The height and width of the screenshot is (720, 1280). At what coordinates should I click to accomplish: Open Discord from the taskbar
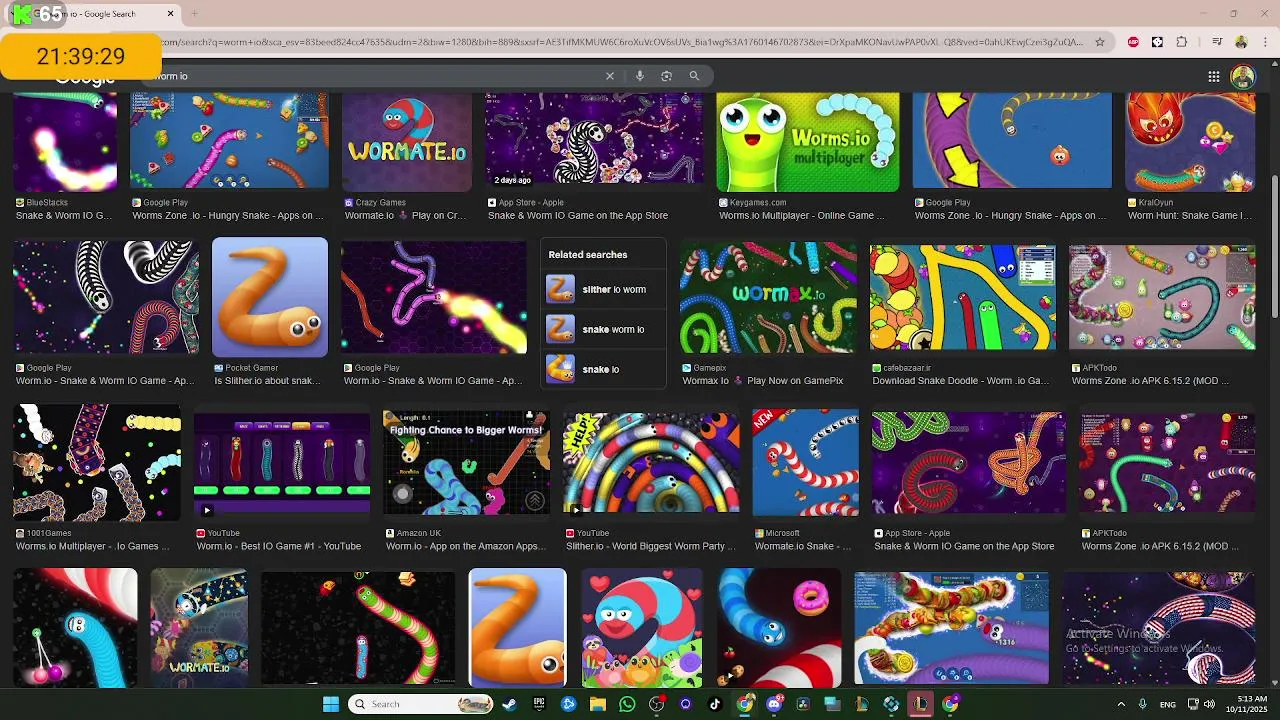coord(774,704)
